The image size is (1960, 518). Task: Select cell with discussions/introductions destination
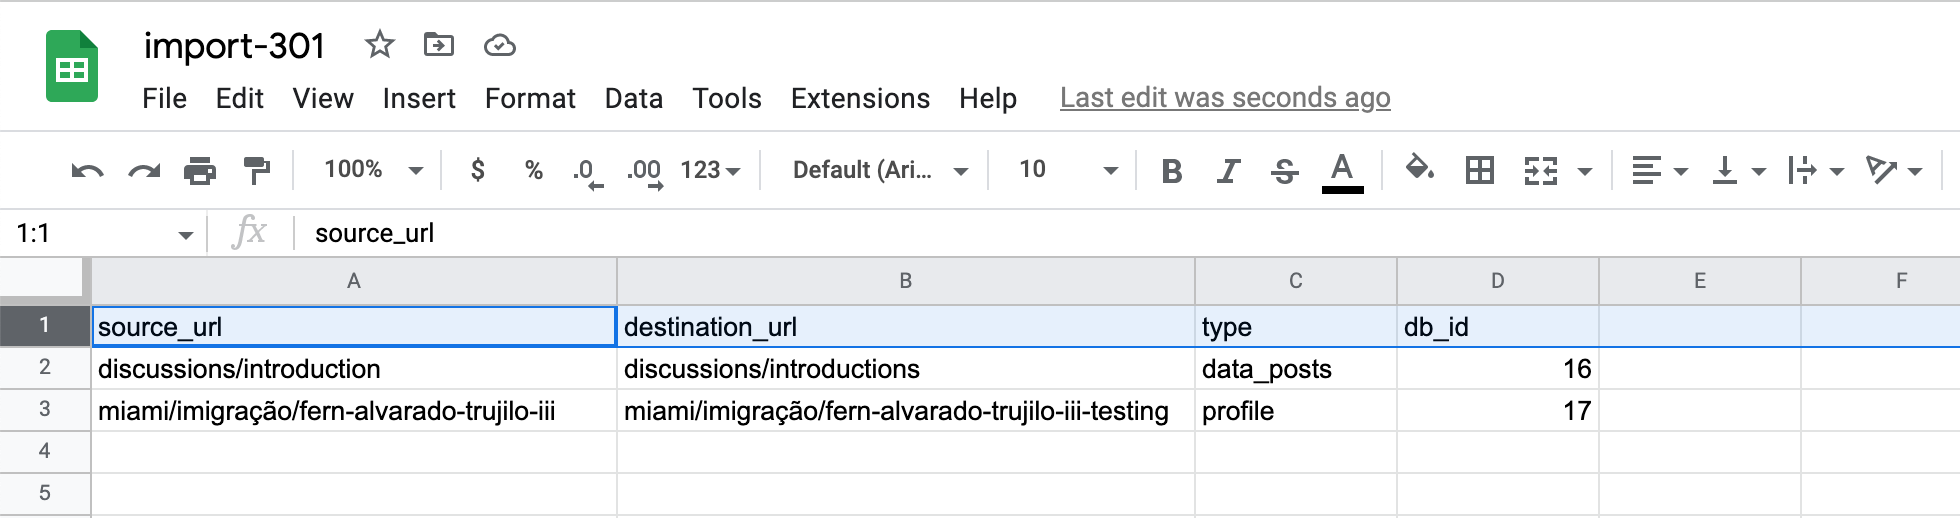coord(905,369)
